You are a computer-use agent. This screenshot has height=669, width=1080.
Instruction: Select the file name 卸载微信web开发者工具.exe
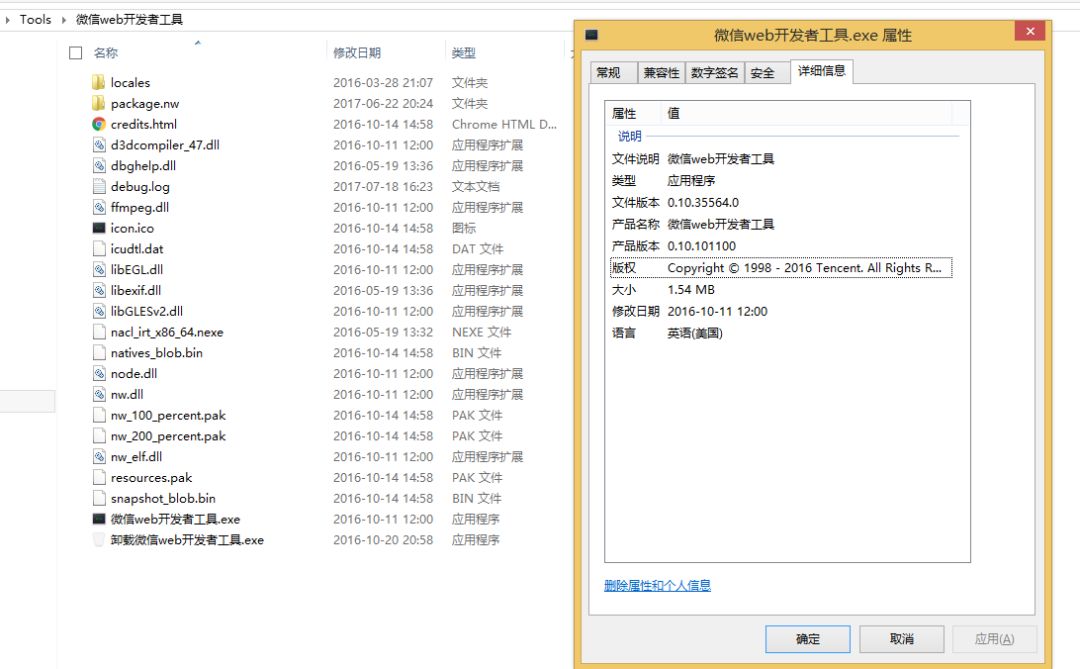[187, 540]
